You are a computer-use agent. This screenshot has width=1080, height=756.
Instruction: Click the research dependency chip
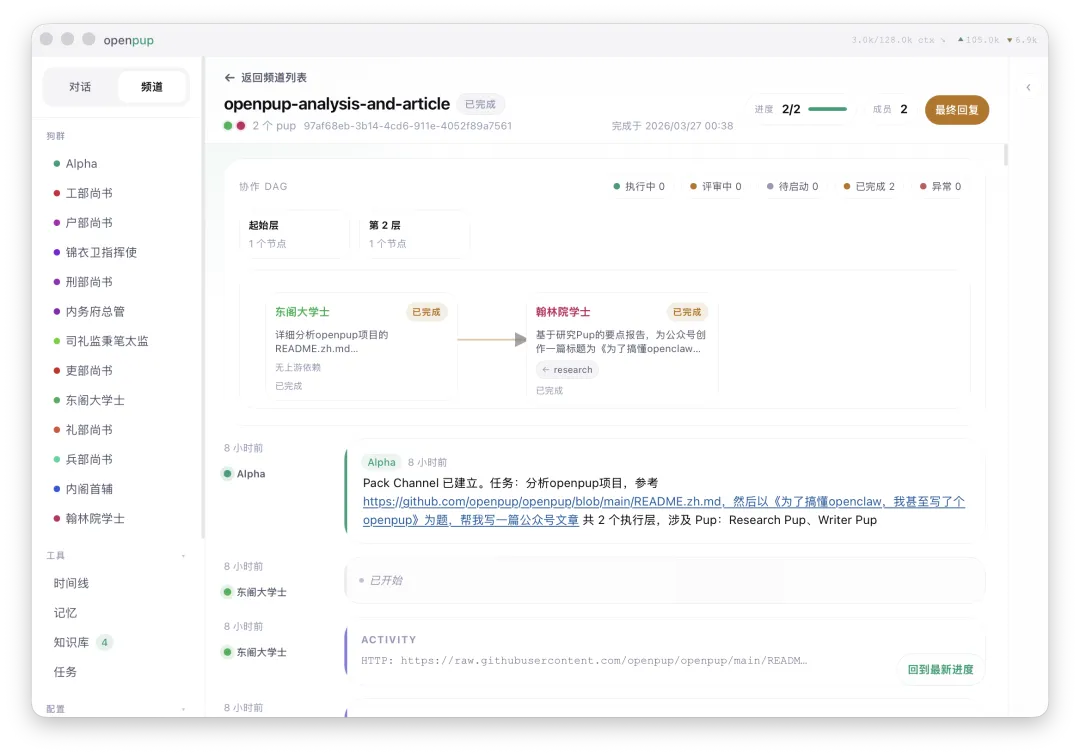point(567,370)
